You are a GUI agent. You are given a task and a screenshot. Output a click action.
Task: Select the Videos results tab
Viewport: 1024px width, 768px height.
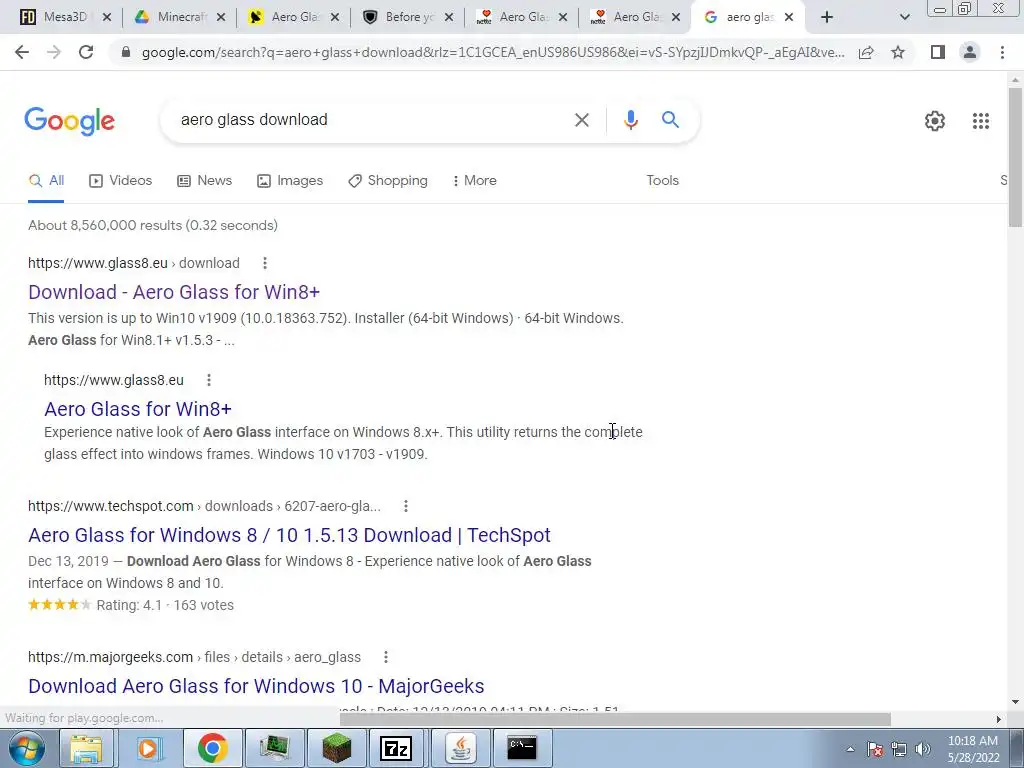pyautogui.click(x=120, y=181)
